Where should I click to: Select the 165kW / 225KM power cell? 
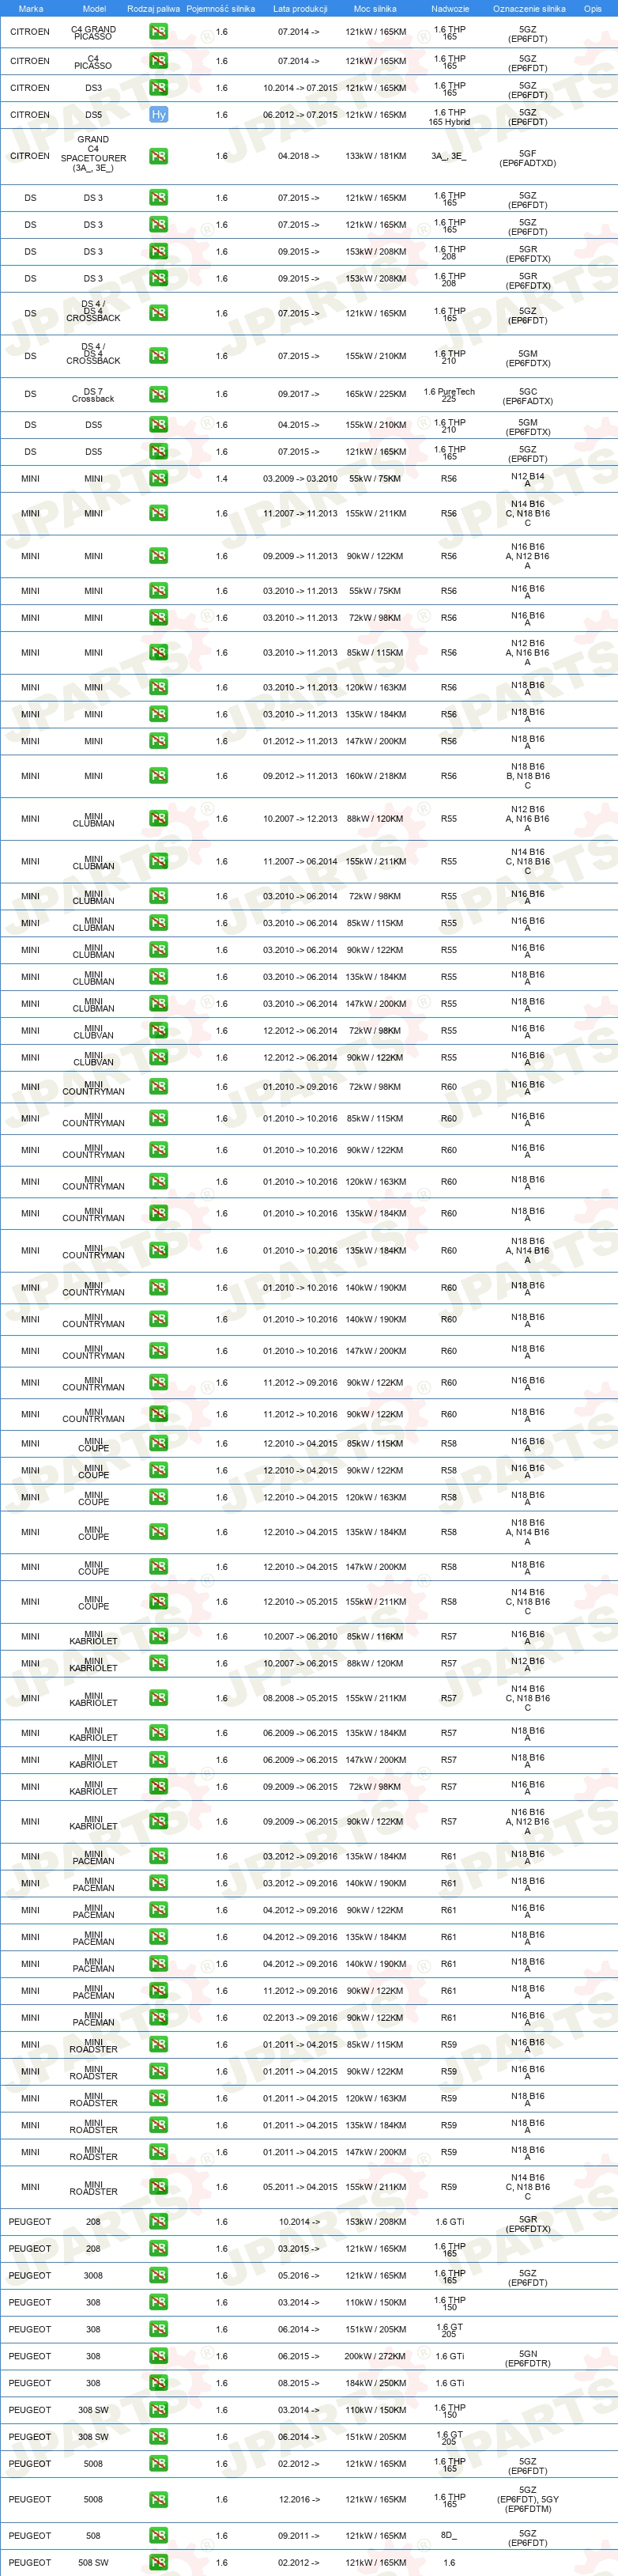point(376,395)
